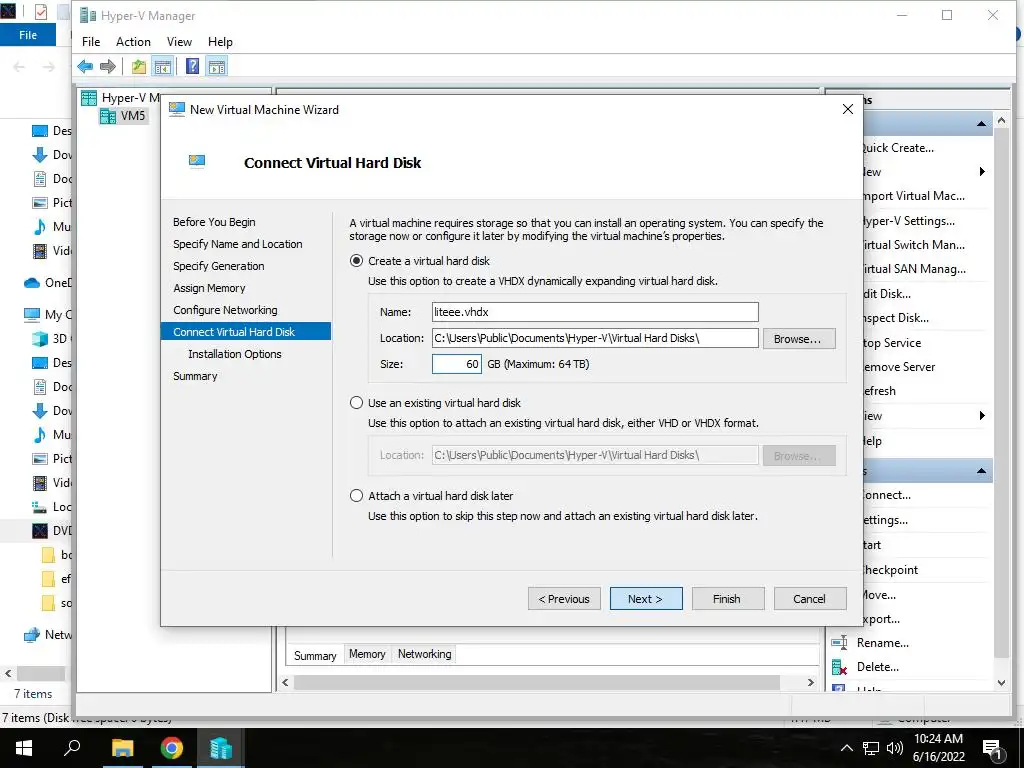1024x768 pixels.
Task: Open the View menu in Hyper-V Manager
Action: click(179, 42)
